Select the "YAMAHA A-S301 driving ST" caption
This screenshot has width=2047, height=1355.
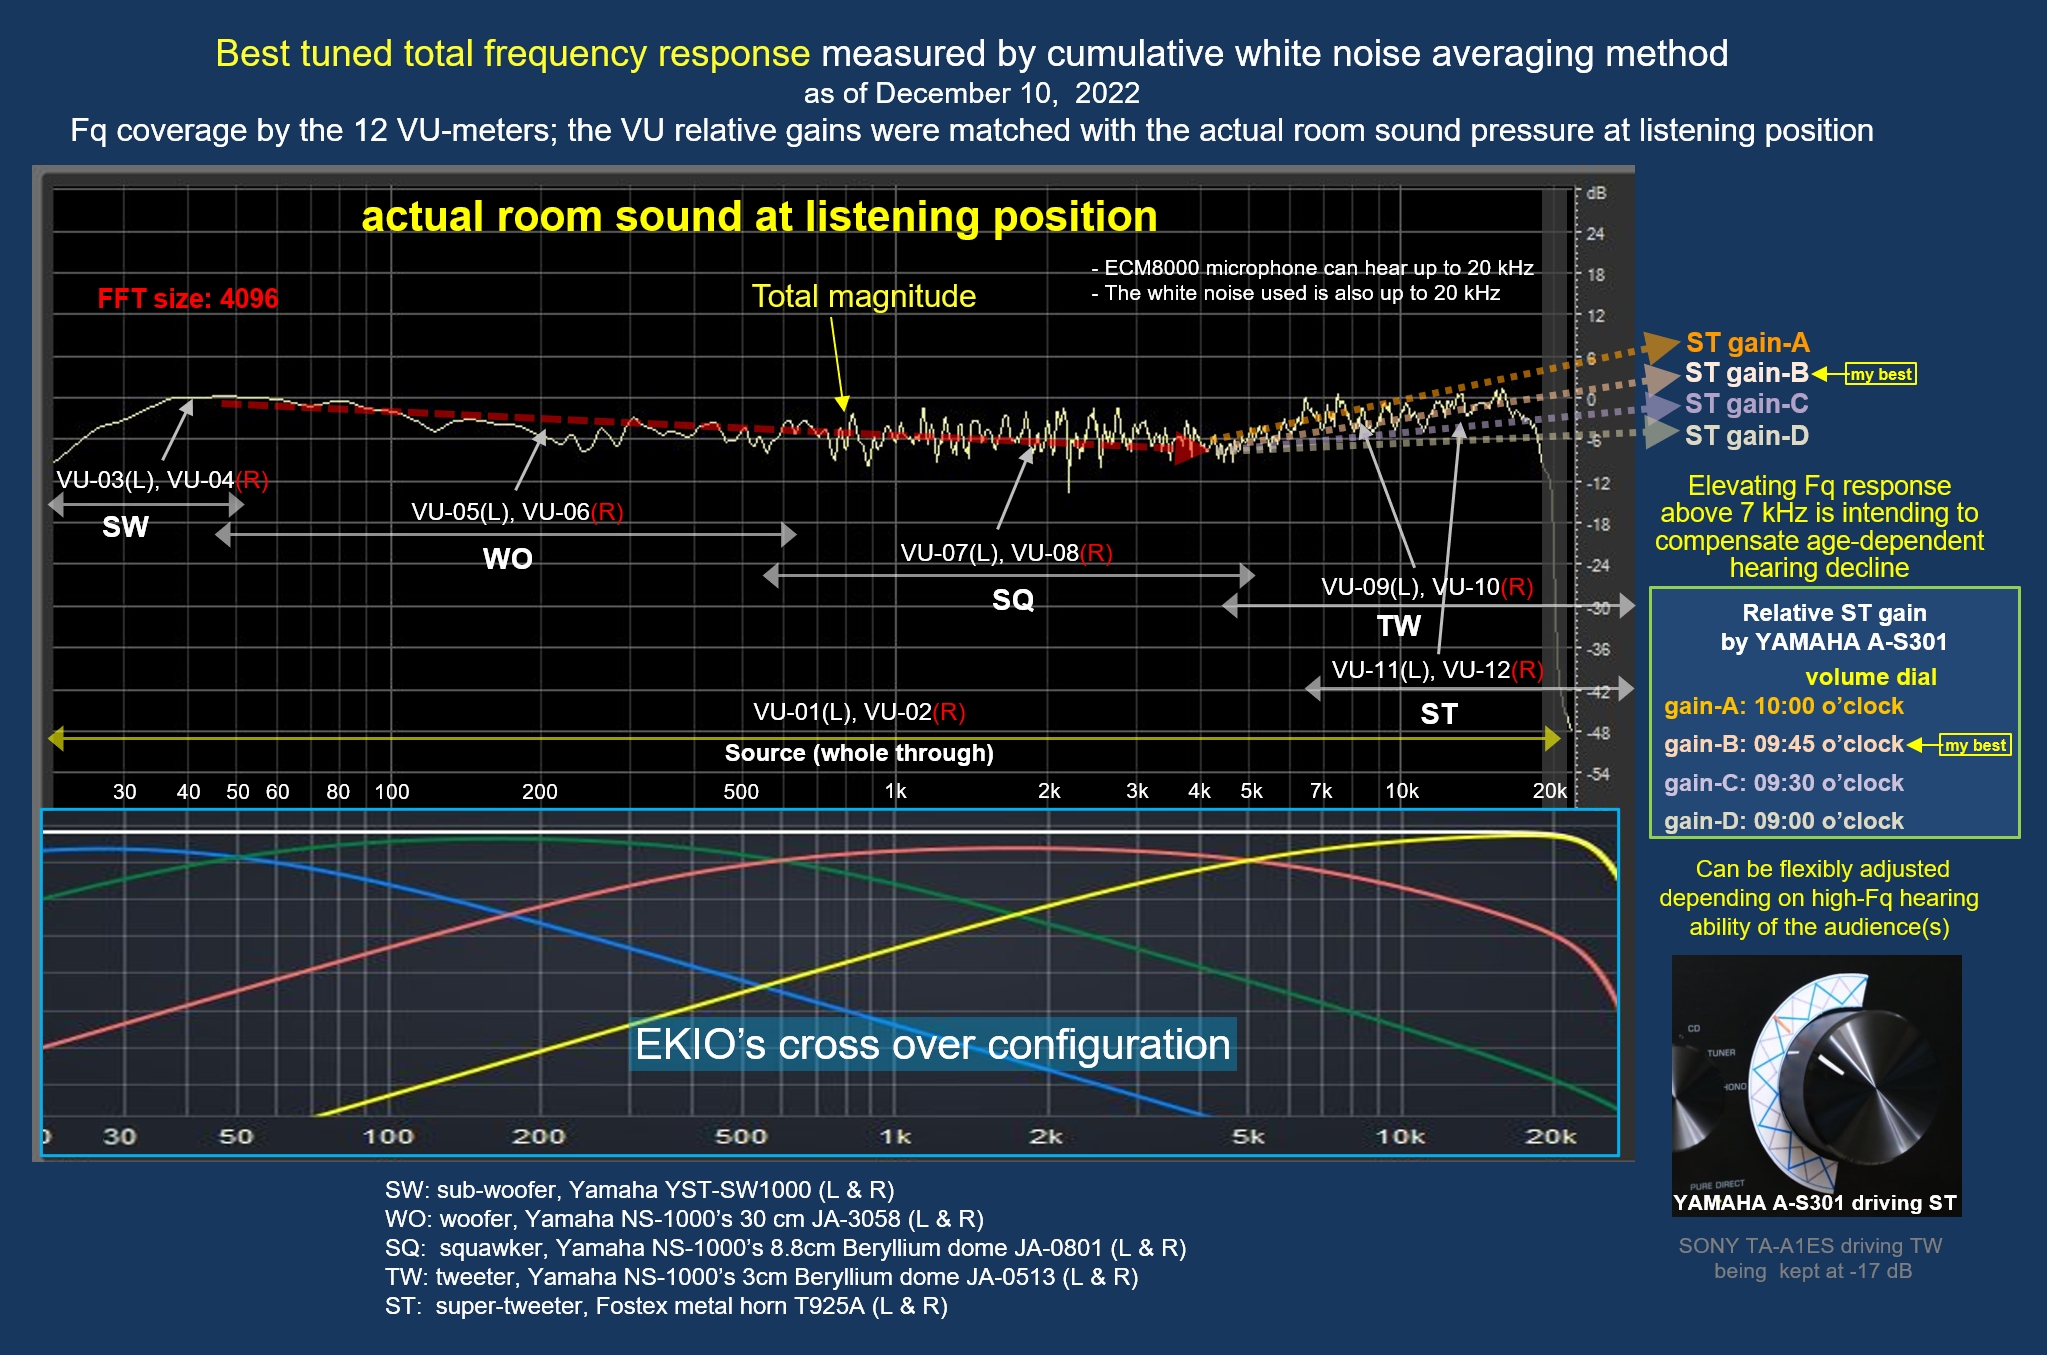(x=1815, y=1203)
